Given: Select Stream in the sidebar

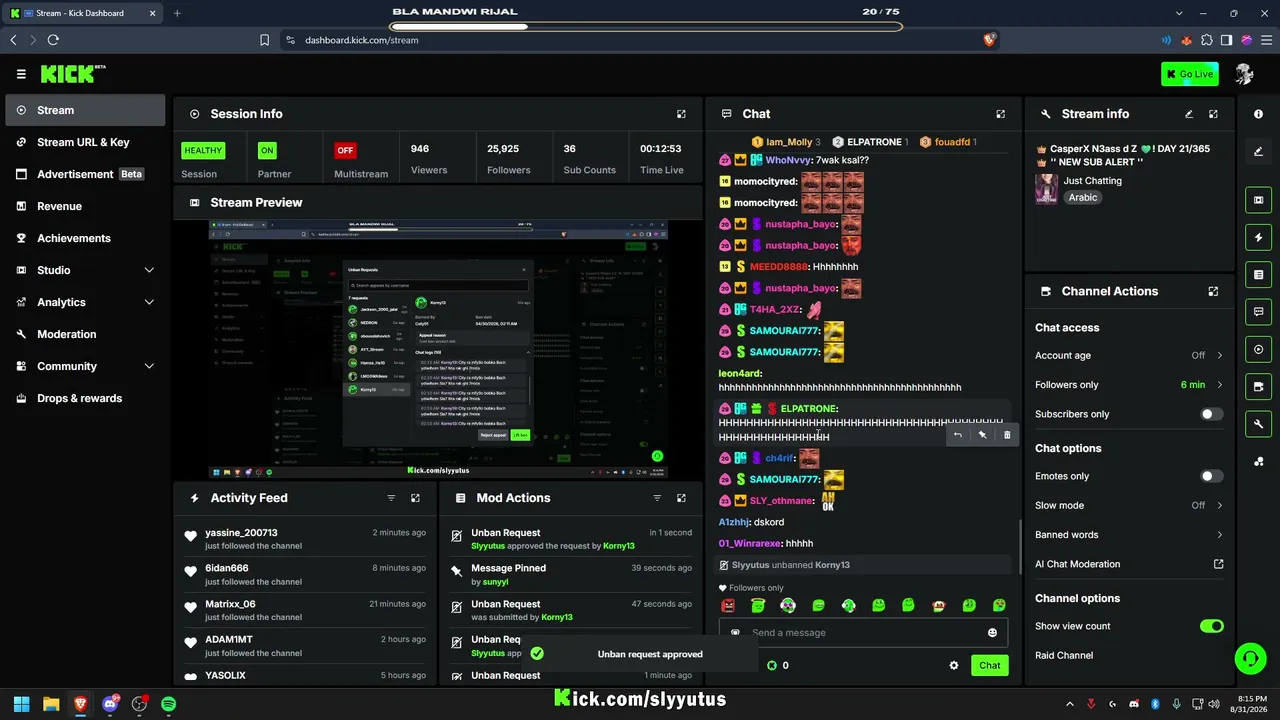Looking at the screenshot, I should click(85, 110).
